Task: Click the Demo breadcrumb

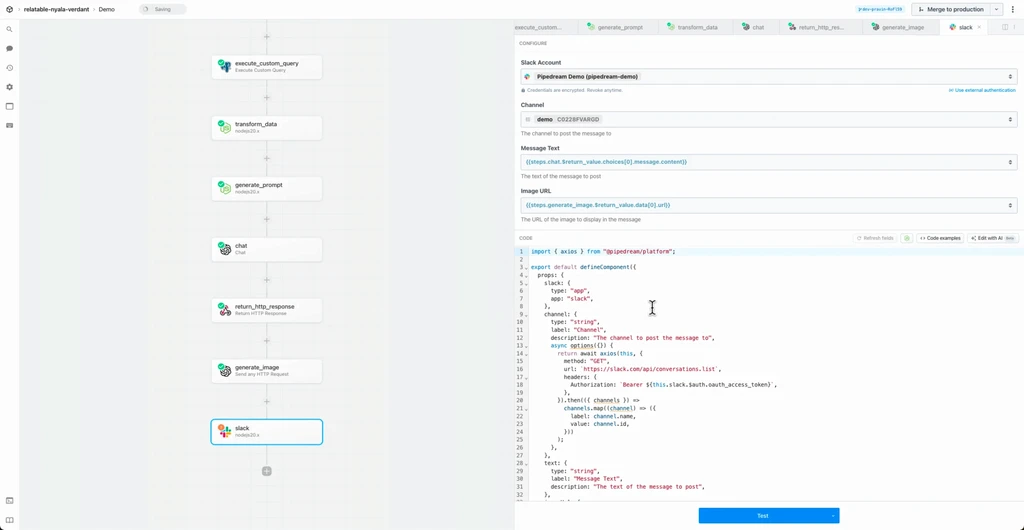Action: click(106, 9)
